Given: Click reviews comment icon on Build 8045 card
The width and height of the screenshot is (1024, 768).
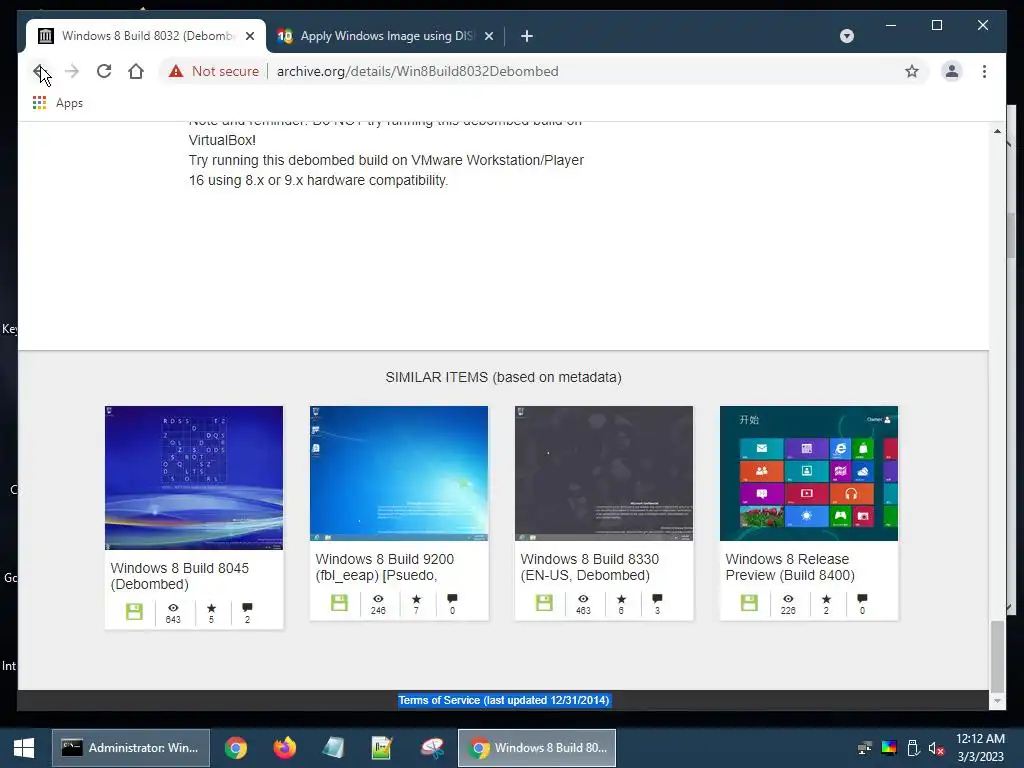Looking at the screenshot, I should coord(247,607).
